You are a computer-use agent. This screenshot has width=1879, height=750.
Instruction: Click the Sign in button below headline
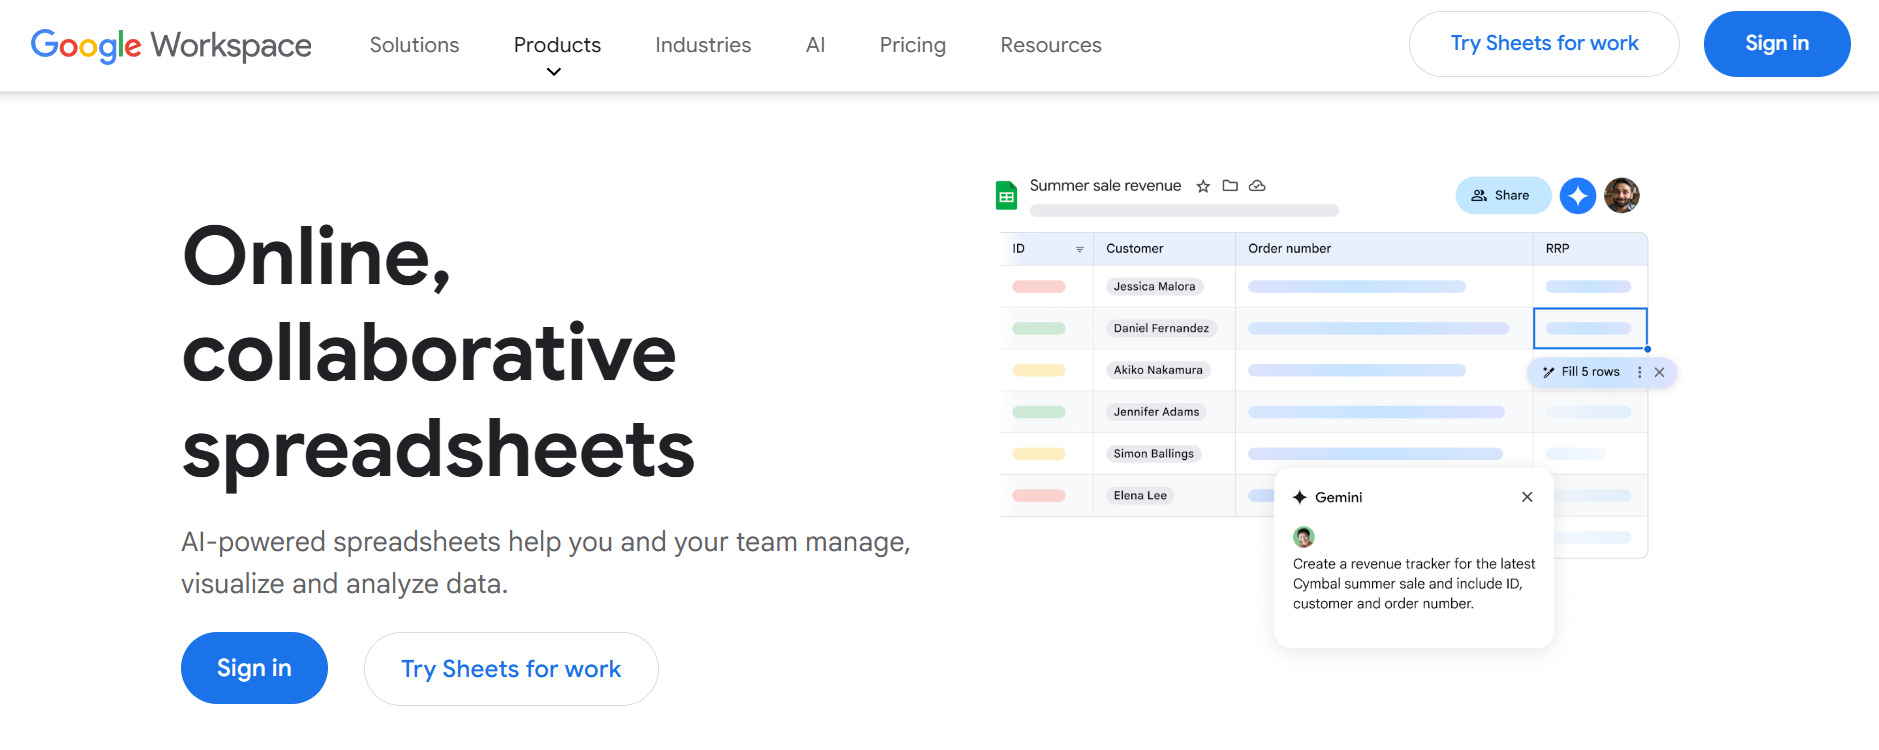point(254,668)
